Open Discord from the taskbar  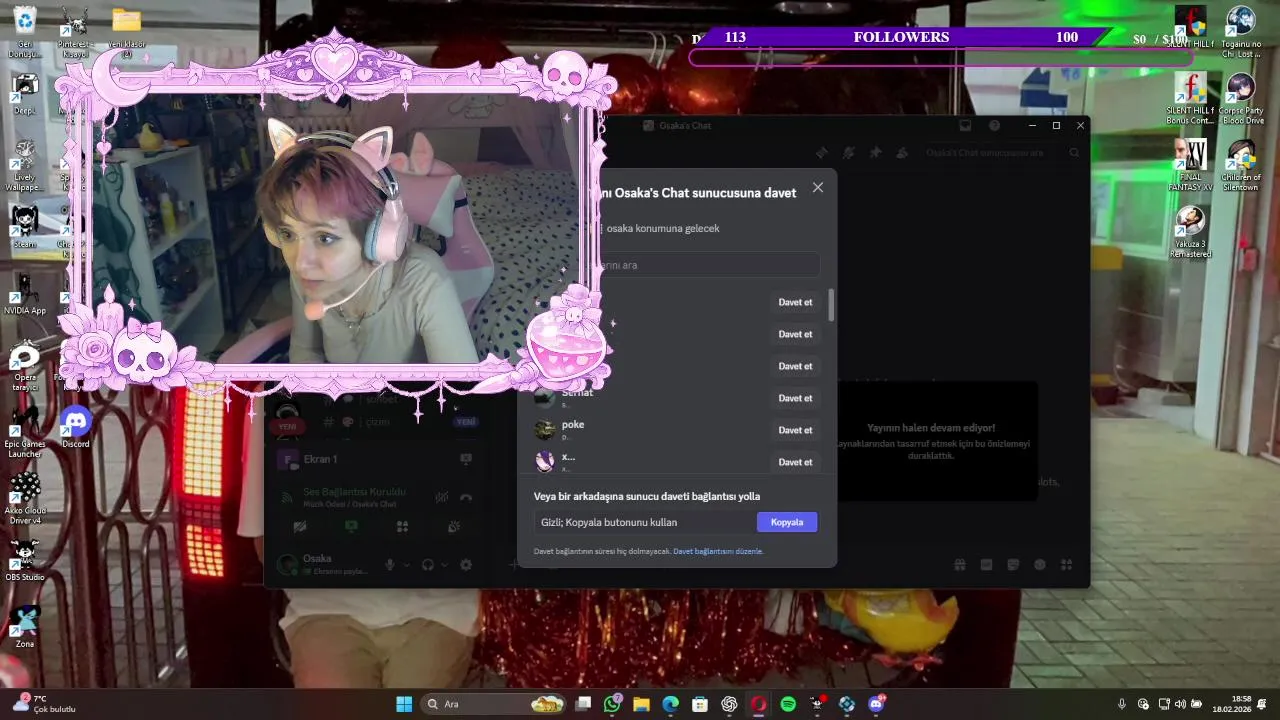click(x=876, y=704)
